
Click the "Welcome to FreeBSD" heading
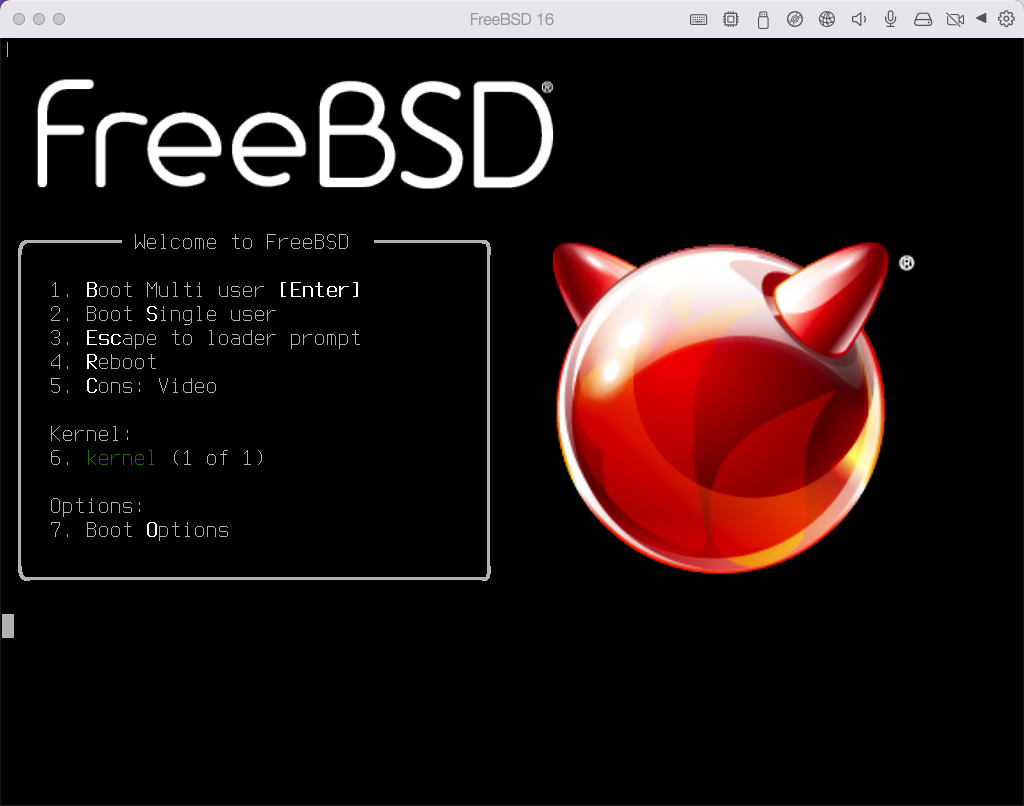[241, 242]
